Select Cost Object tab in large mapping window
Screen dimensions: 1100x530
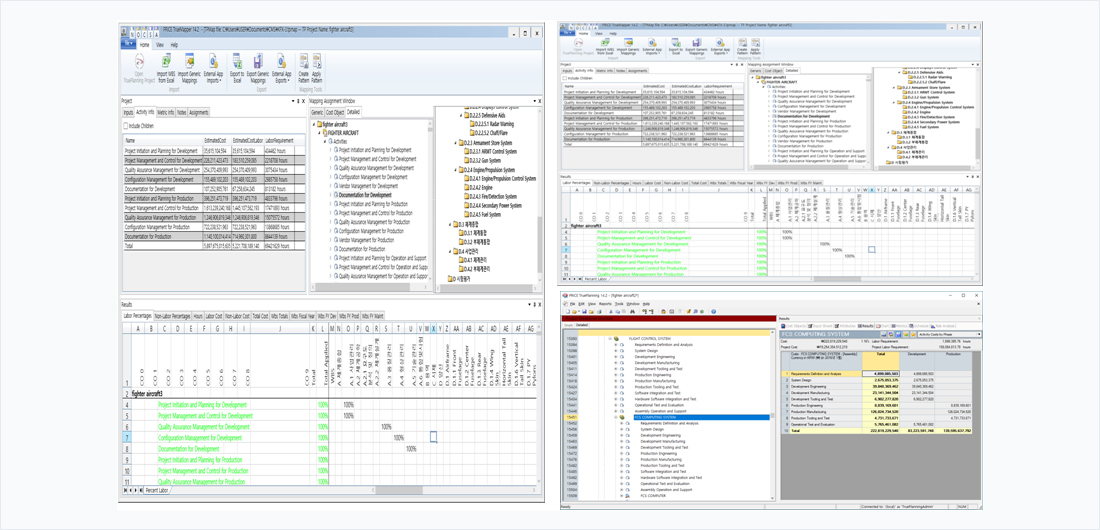335,113
